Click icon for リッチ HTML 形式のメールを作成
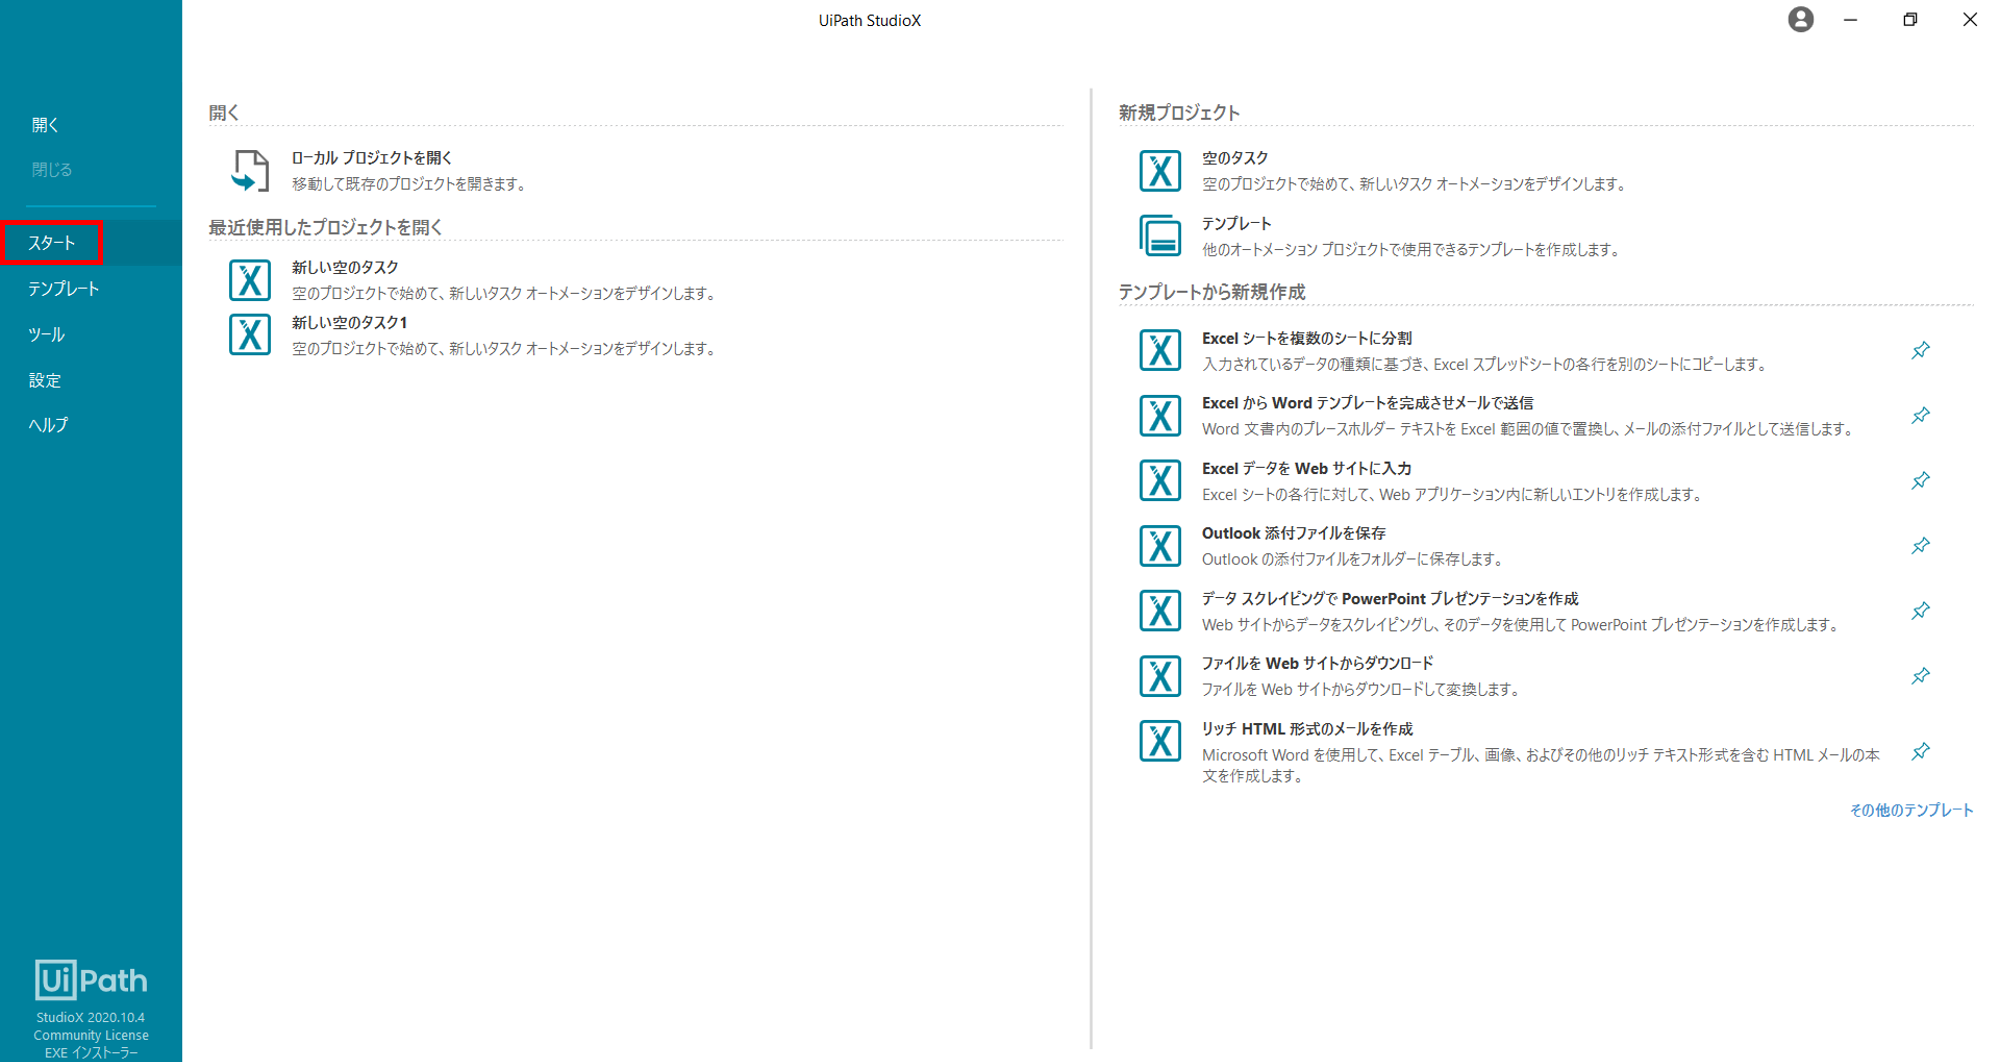Viewport: 2000px width, 1062px height. tap(1160, 741)
